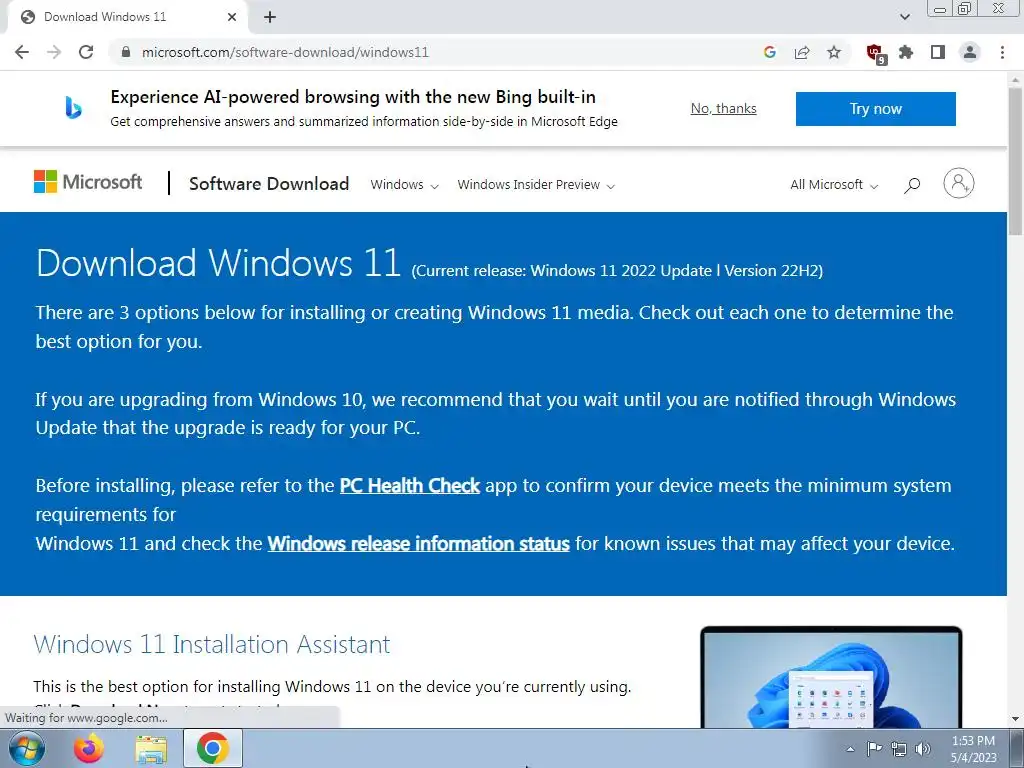Click the Bing logo in banner
The width and height of the screenshot is (1024, 768).
[73, 108]
